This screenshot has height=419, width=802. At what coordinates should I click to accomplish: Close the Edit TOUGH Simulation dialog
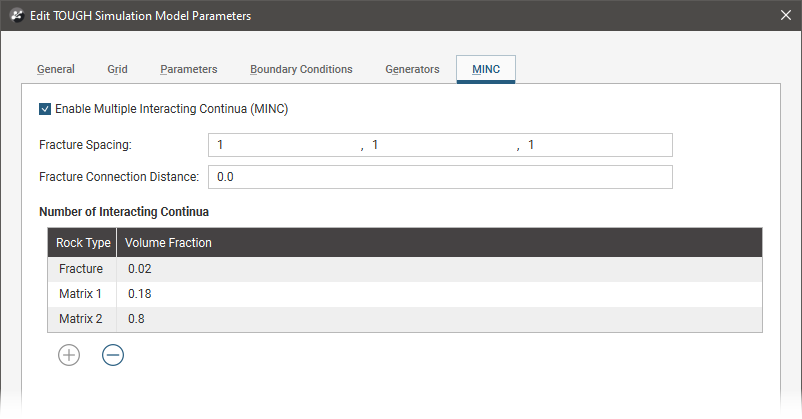click(786, 15)
